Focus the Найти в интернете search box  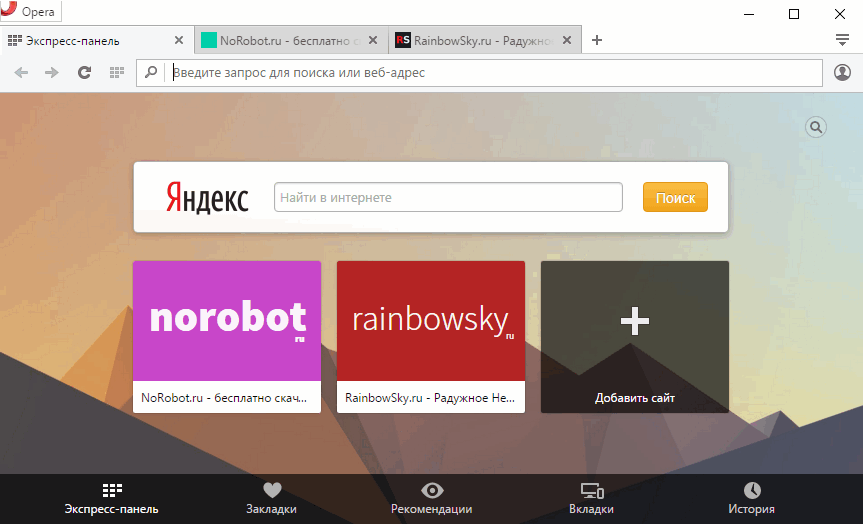pos(449,197)
